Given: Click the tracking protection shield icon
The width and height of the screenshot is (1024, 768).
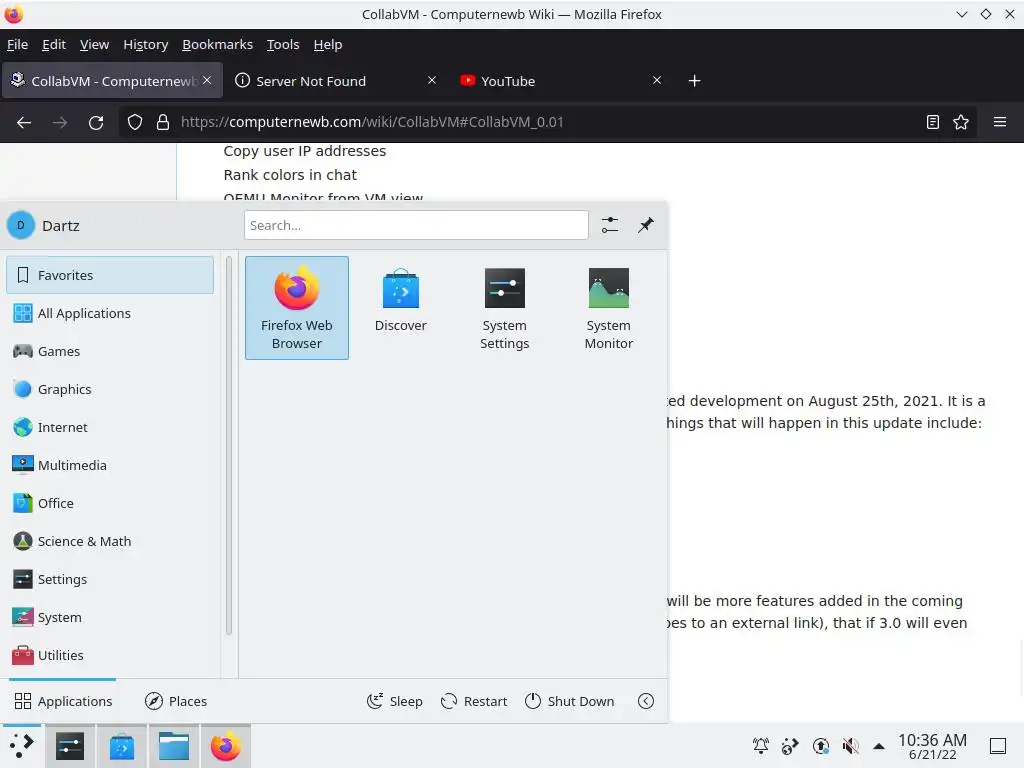Looking at the screenshot, I should pos(135,122).
